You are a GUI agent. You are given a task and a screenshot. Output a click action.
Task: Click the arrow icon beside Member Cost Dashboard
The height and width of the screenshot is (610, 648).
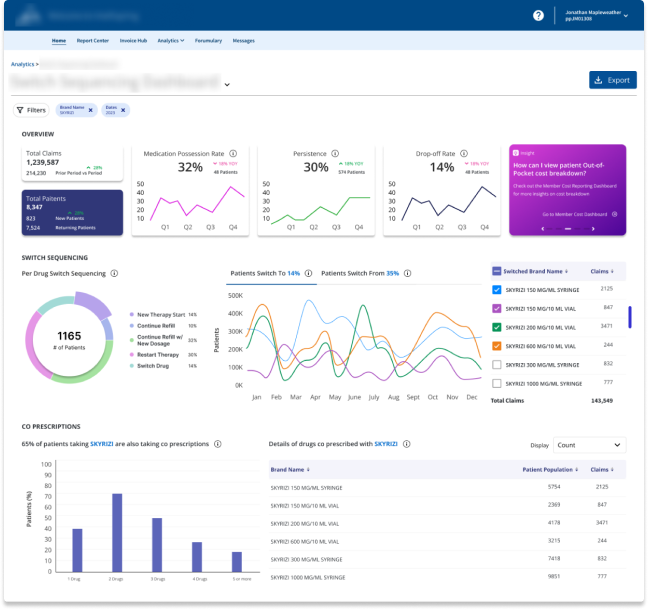click(615, 214)
